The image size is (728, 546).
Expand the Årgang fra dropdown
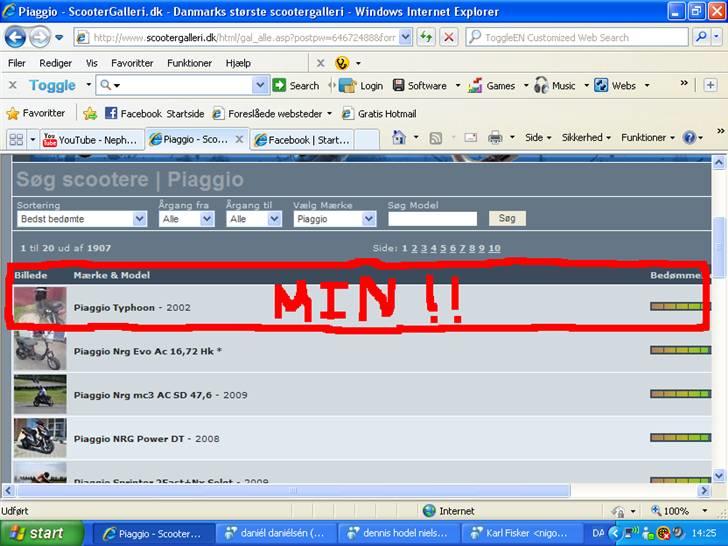tap(185, 218)
